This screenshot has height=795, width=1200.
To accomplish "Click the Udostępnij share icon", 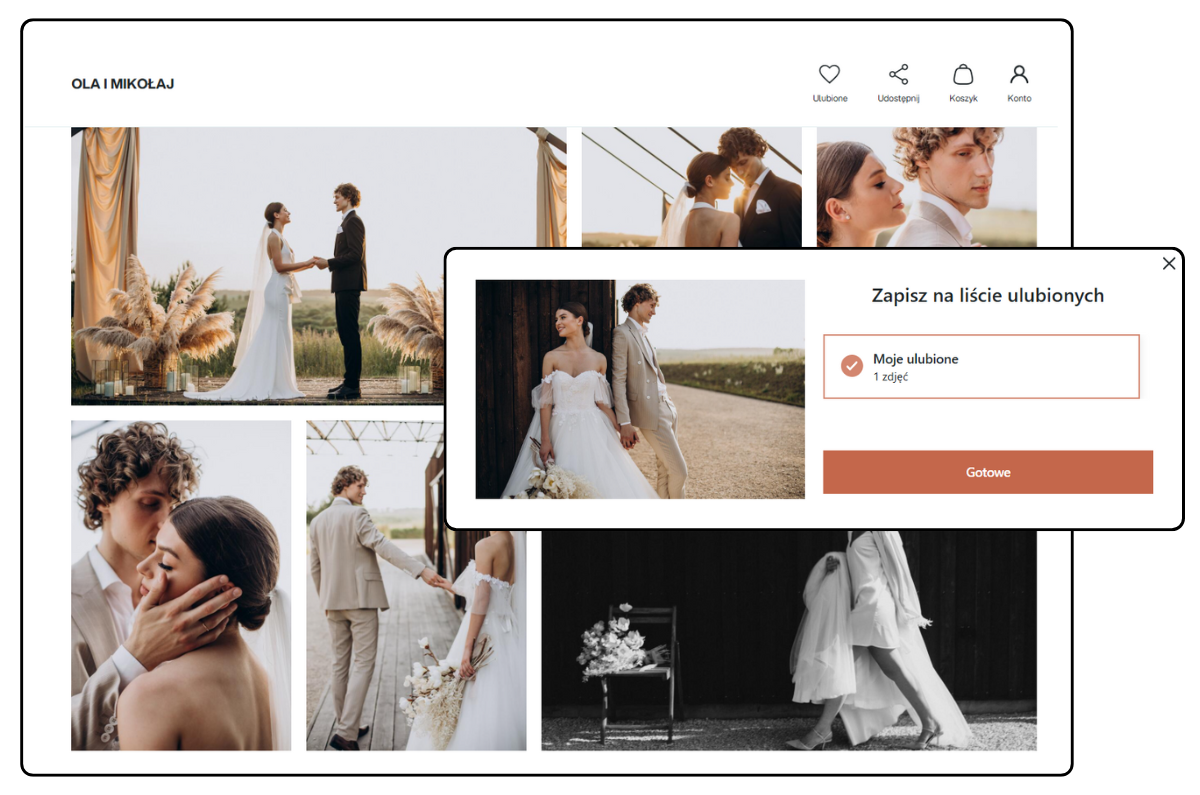I will (898, 75).
